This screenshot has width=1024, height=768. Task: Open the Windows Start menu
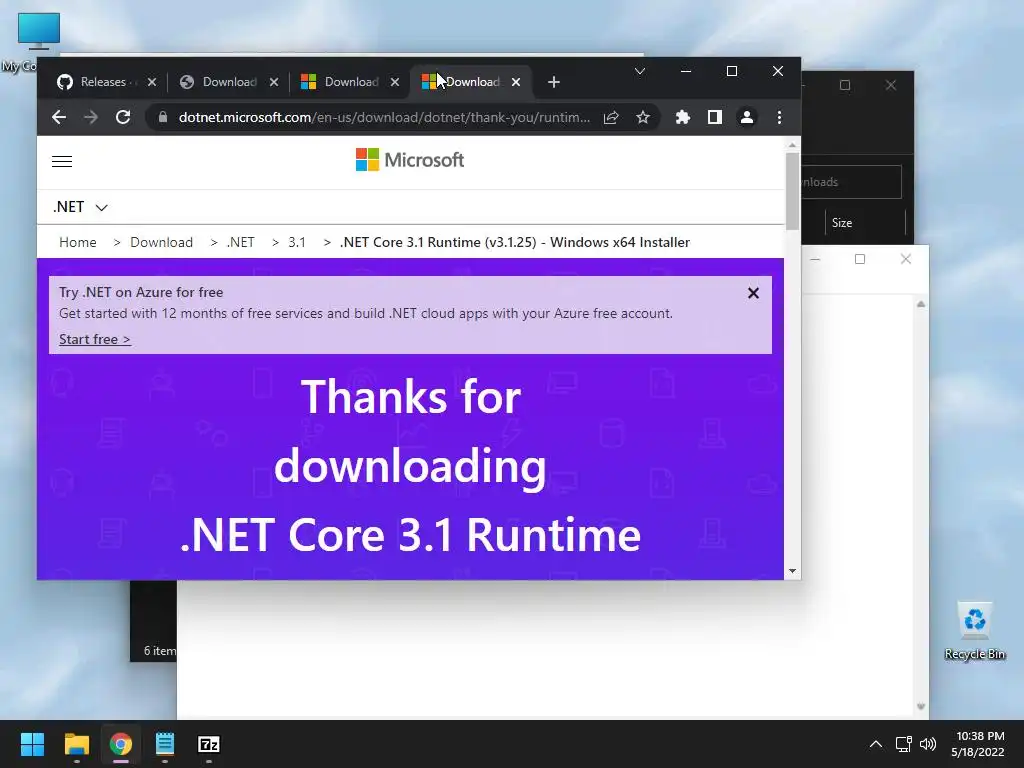pyautogui.click(x=32, y=744)
